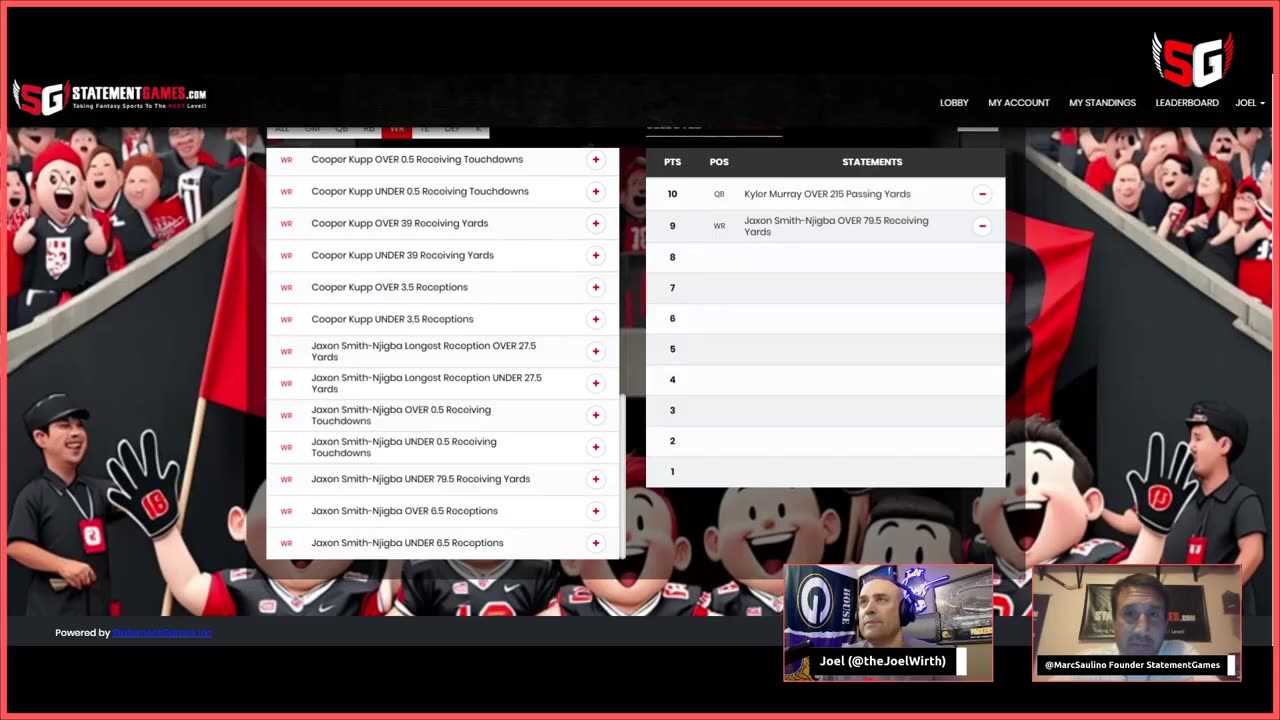
Task: Add Smith-Njigba Longest Reception OVER 27.5 Yards
Action: tap(596, 352)
